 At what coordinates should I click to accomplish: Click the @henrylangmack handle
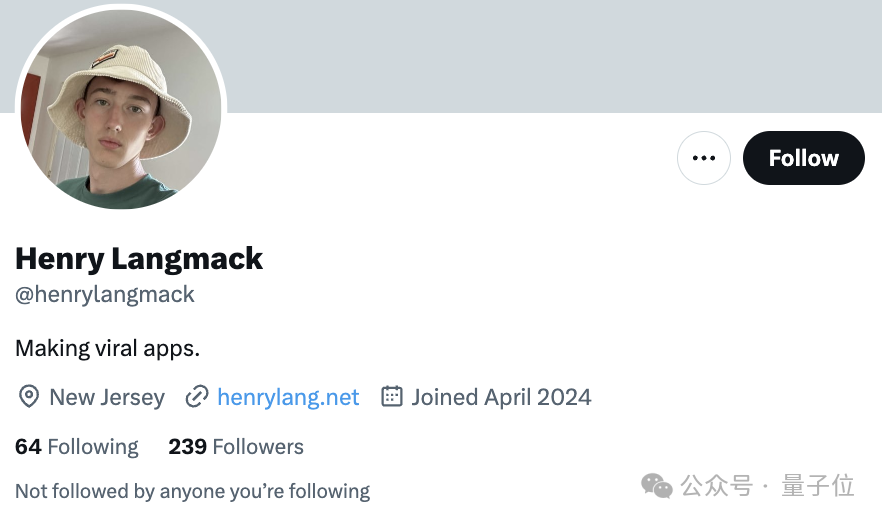click(105, 294)
